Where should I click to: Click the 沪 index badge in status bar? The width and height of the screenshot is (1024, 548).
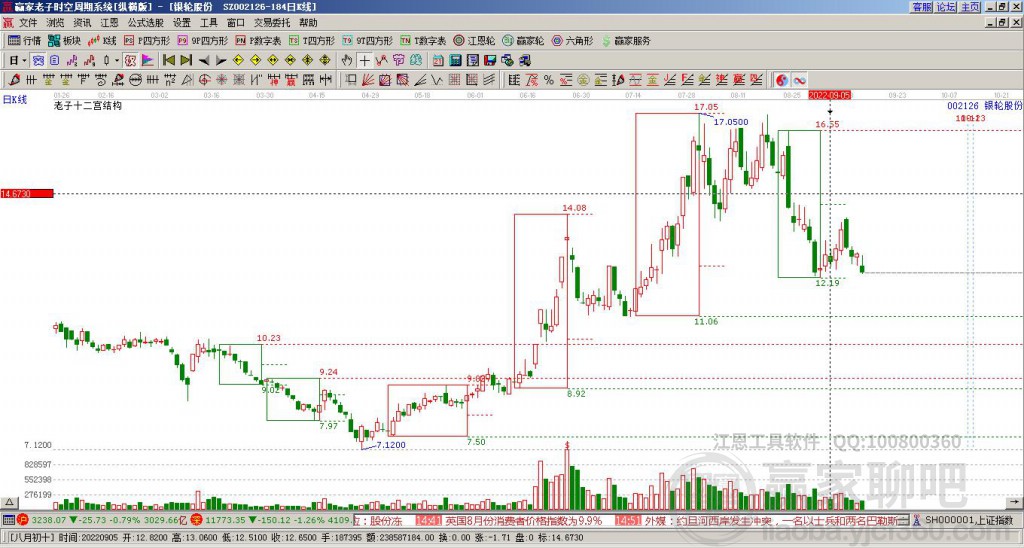22,520
